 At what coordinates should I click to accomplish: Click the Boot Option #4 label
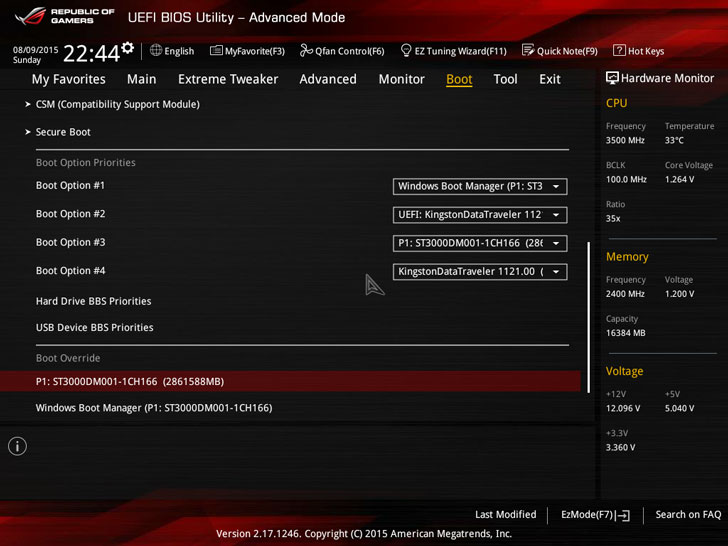pyautogui.click(x=71, y=271)
